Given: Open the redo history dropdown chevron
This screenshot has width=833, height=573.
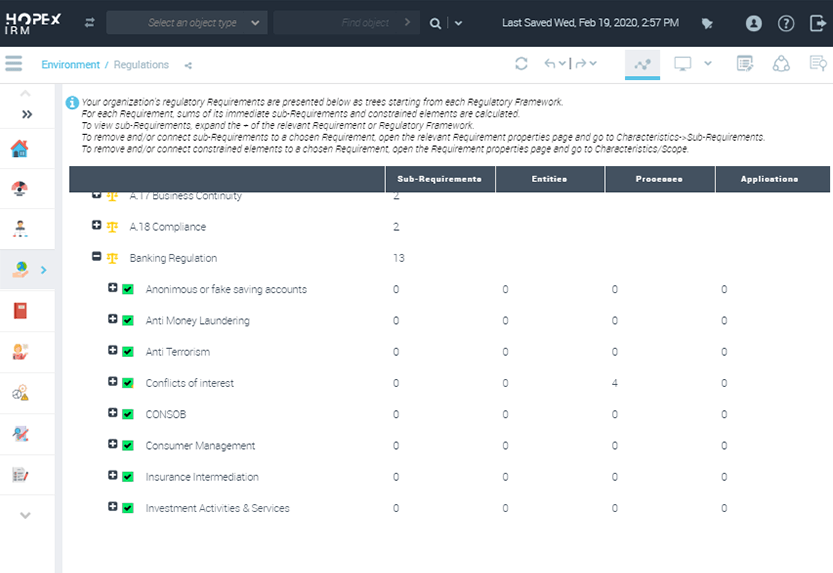Looking at the screenshot, I should click(x=593, y=64).
